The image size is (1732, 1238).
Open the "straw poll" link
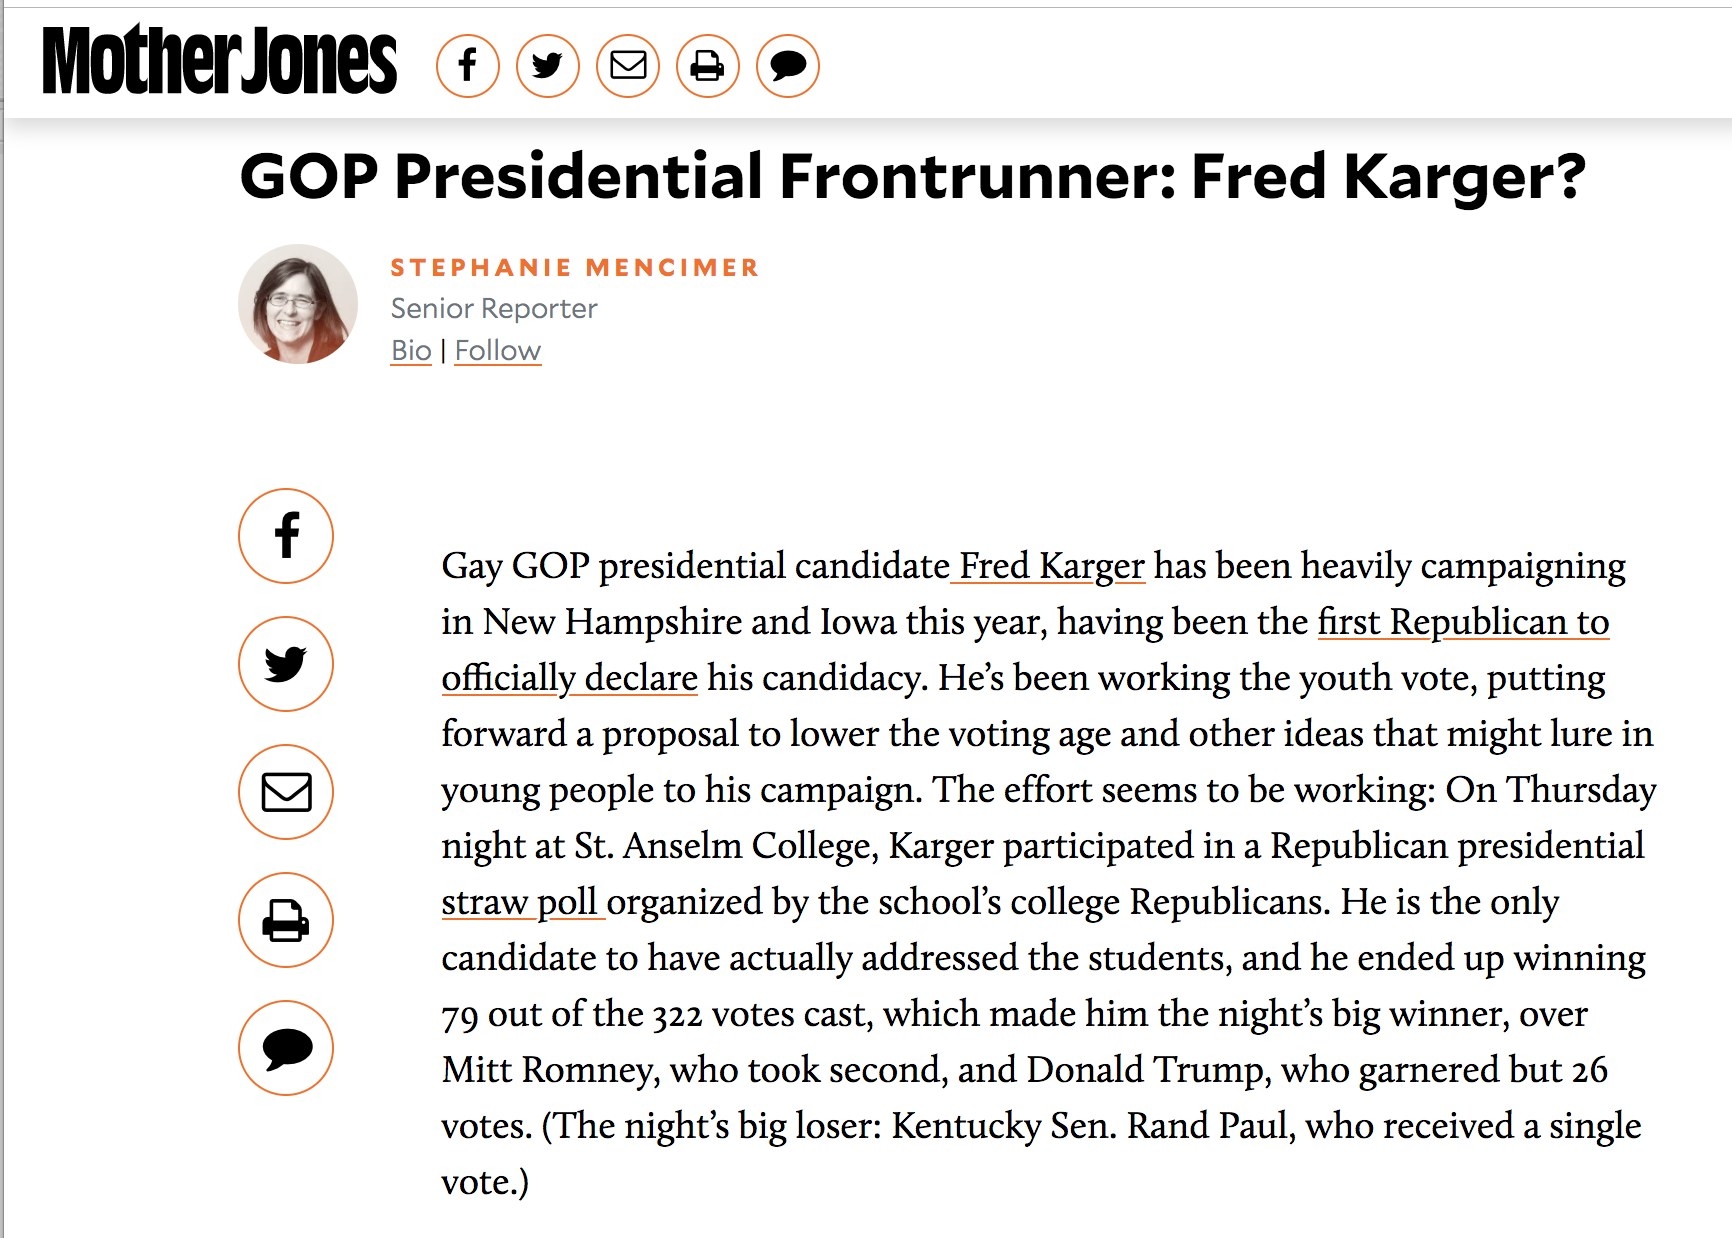coord(521,902)
